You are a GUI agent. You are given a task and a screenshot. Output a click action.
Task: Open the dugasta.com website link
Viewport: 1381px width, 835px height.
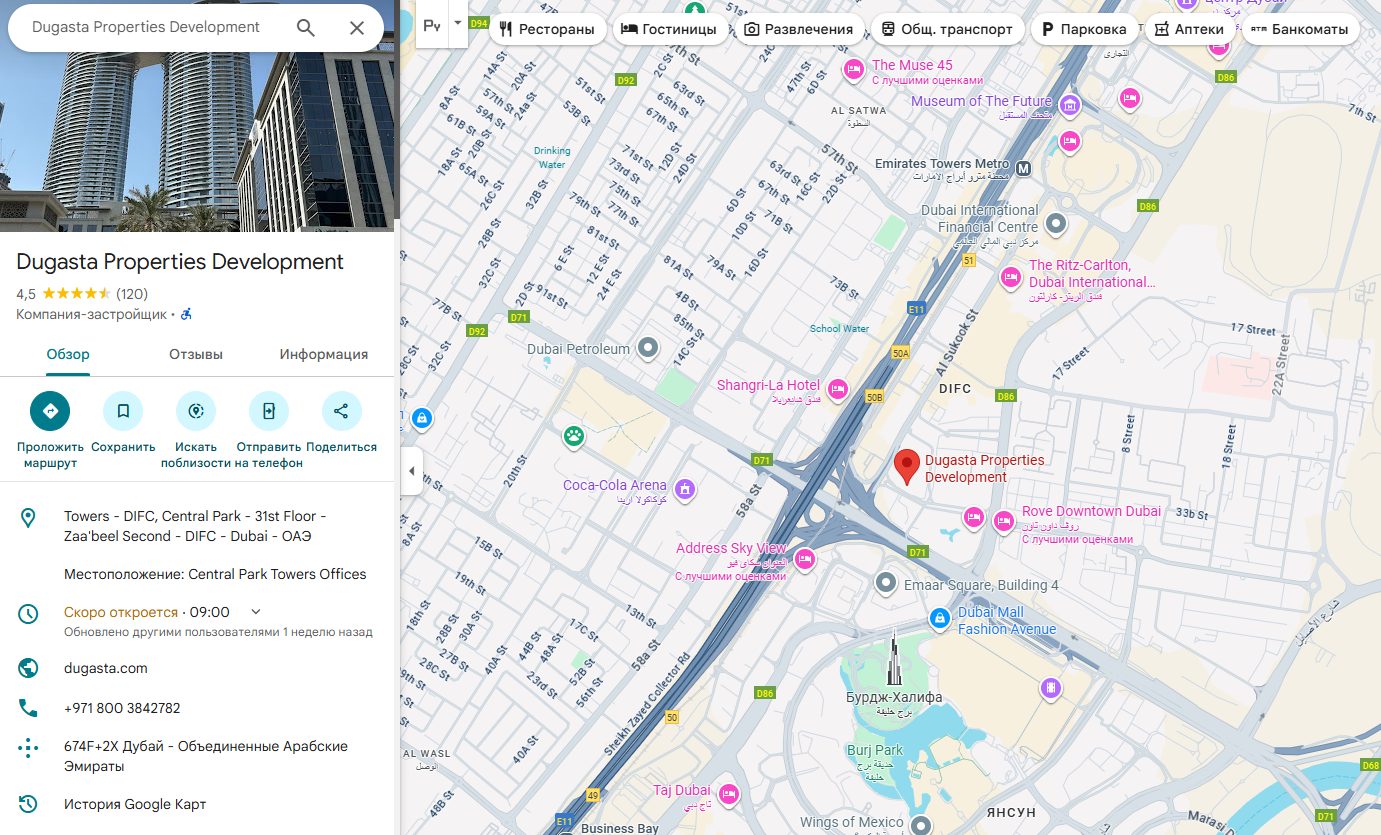[x=106, y=668]
